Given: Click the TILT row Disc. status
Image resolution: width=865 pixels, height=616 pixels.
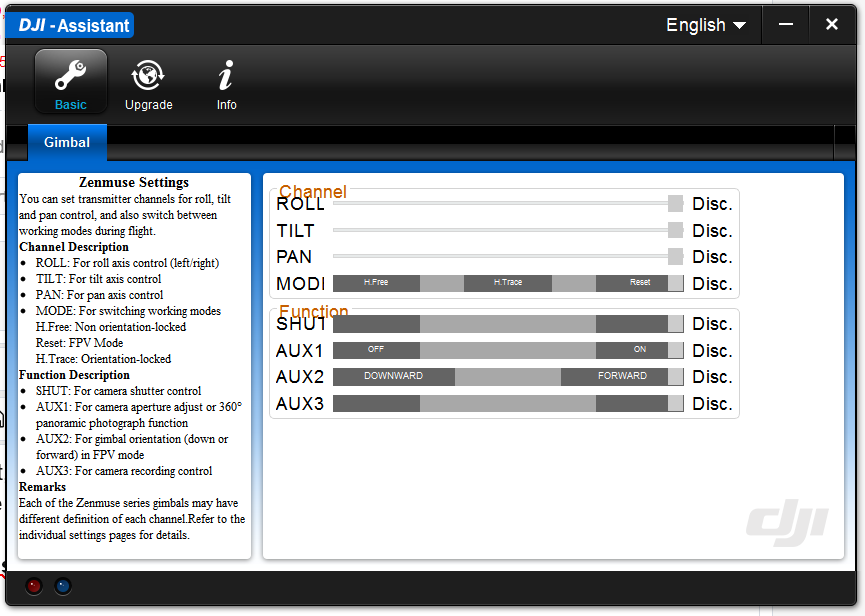Looking at the screenshot, I should tap(712, 231).
